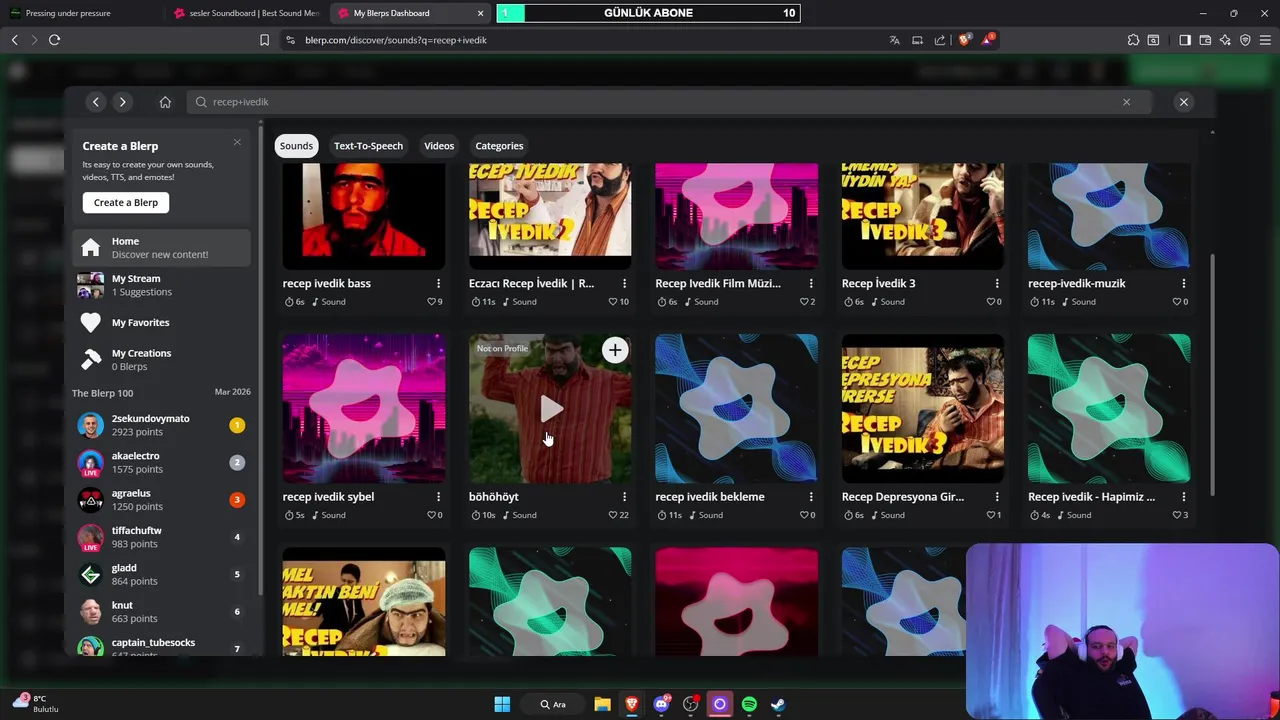Open options menu for Eczacı Recep İvedik
The image size is (1280, 720).
pyautogui.click(x=624, y=283)
